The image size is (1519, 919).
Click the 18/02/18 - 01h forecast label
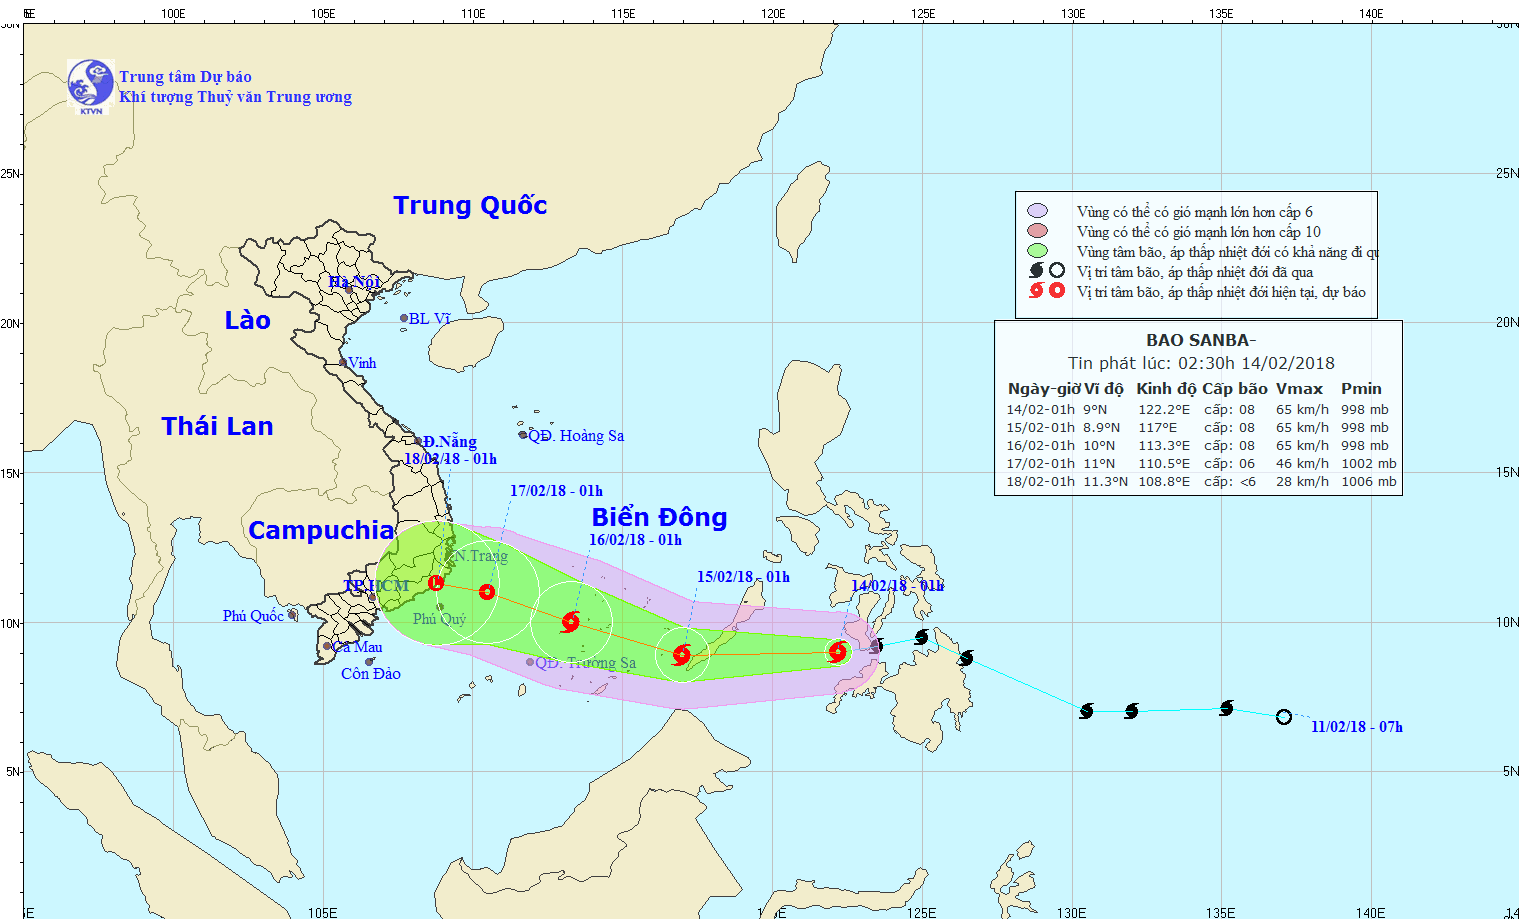[x=450, y=459]
